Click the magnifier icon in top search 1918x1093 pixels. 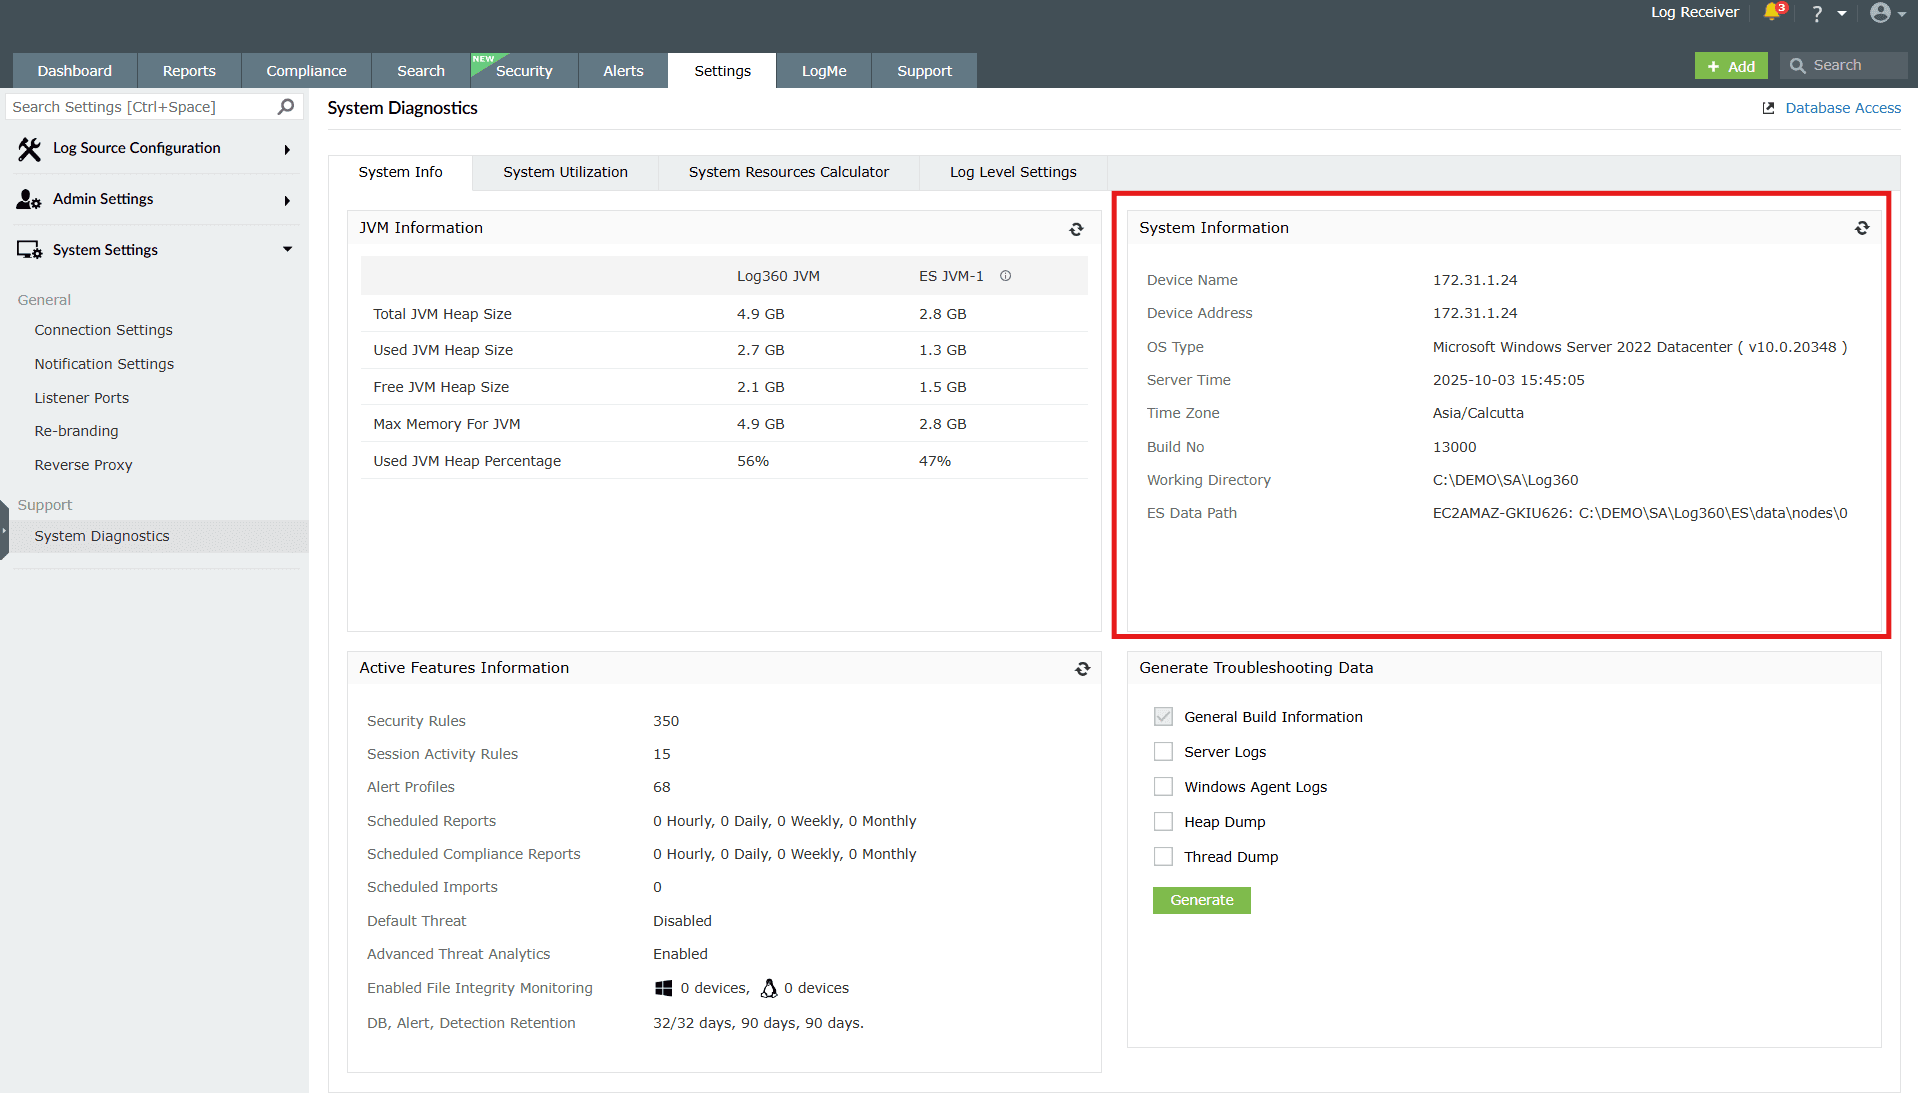tap(1797, 66)
